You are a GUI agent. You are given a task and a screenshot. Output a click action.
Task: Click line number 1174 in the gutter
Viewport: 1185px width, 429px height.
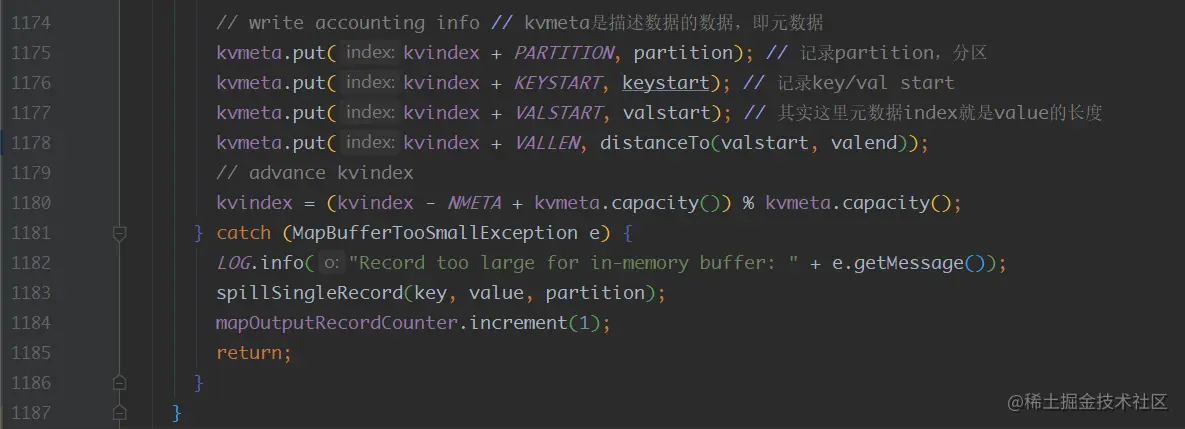pyautogui.click(x=31, y=23)
